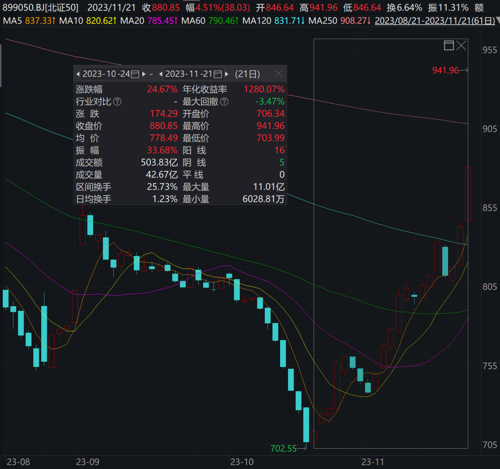Step end date 2023-11-21 forward
This screenshot has height=469, width=500.
(x=227, y=74)
